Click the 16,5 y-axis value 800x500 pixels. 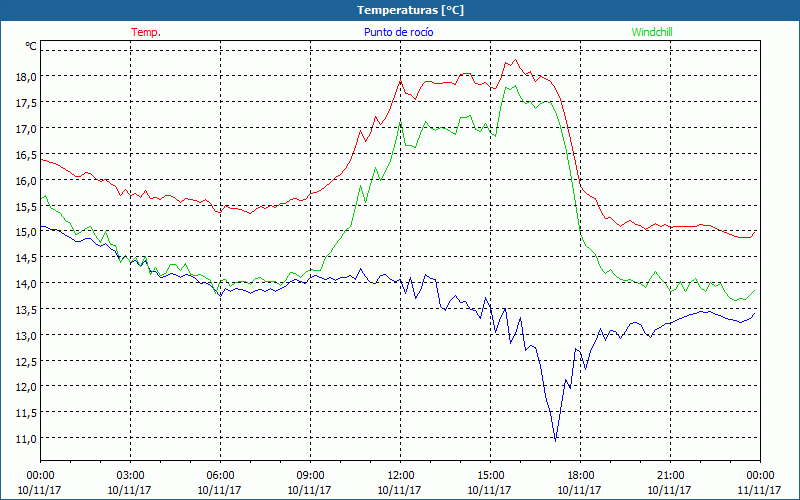pos(27,155)
